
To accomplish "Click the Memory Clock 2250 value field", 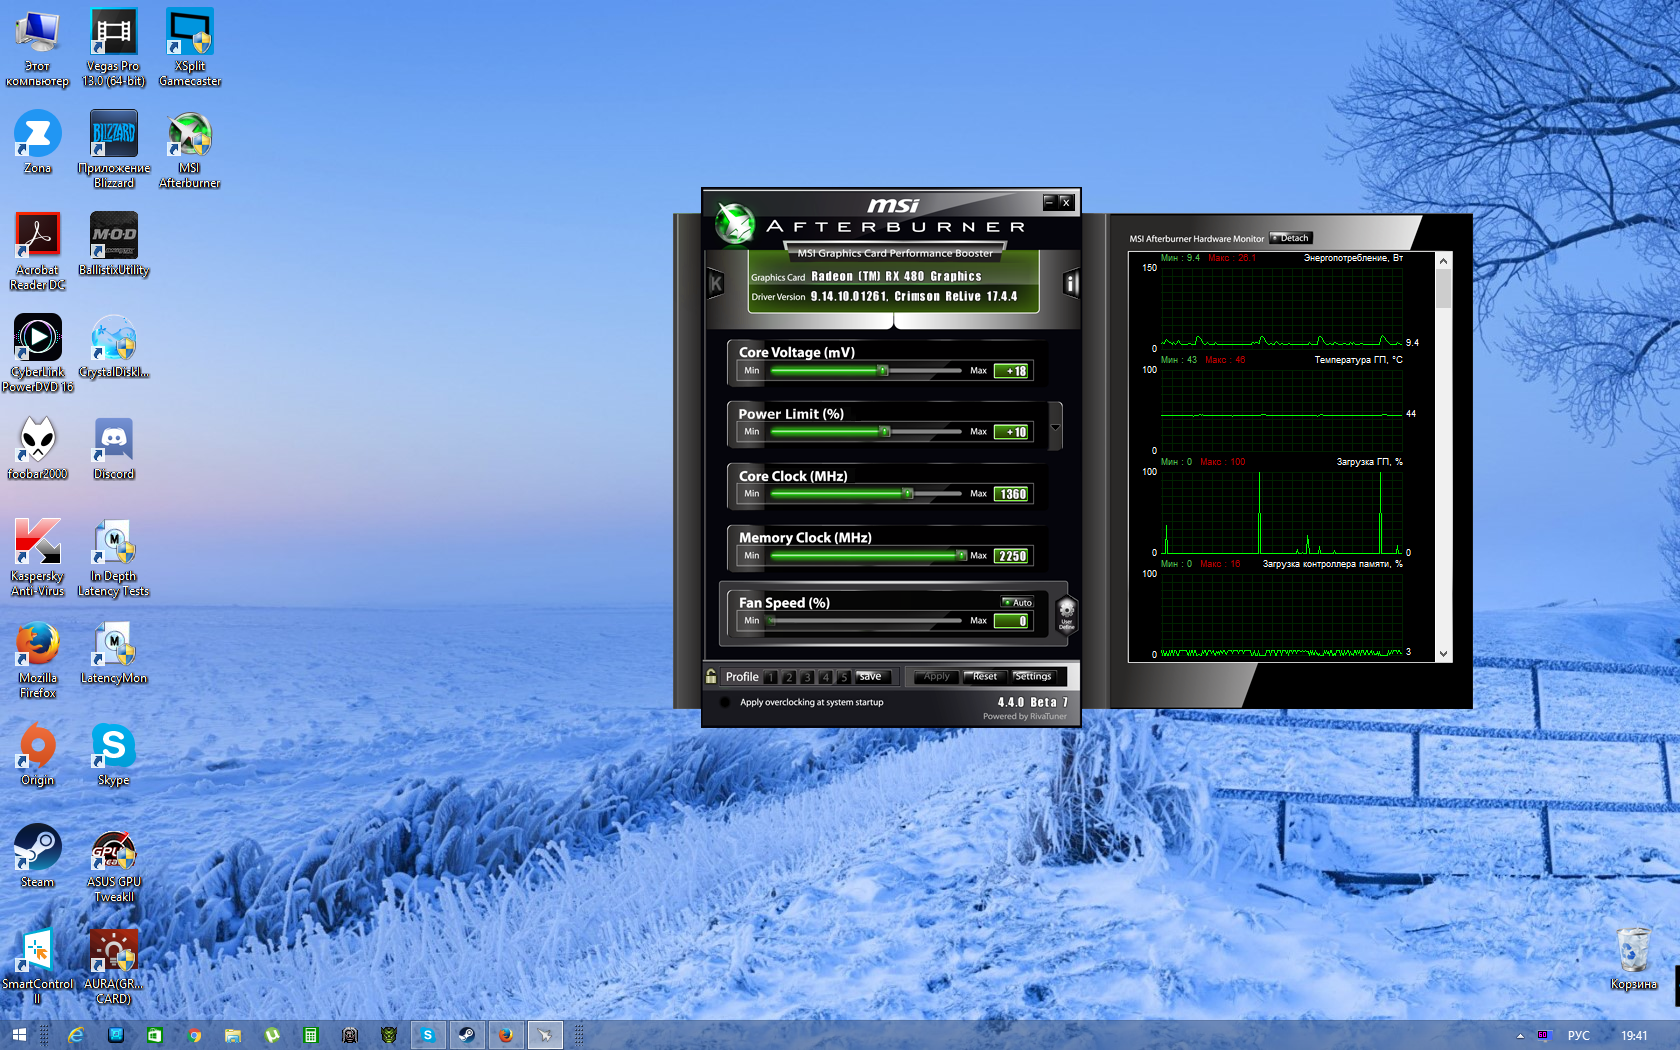I will (1011, 556).
